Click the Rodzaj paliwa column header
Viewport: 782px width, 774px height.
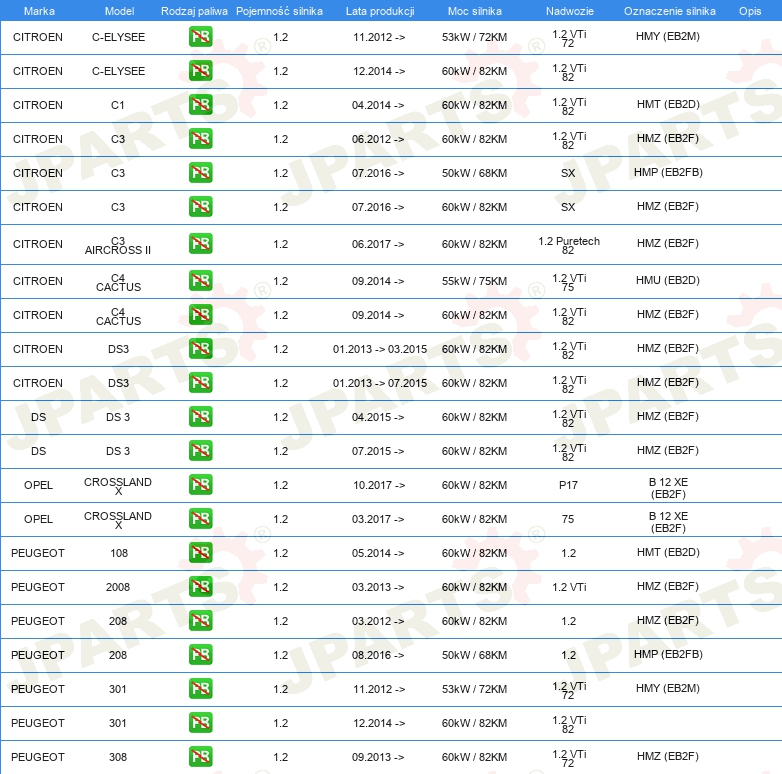pos(194,11)
